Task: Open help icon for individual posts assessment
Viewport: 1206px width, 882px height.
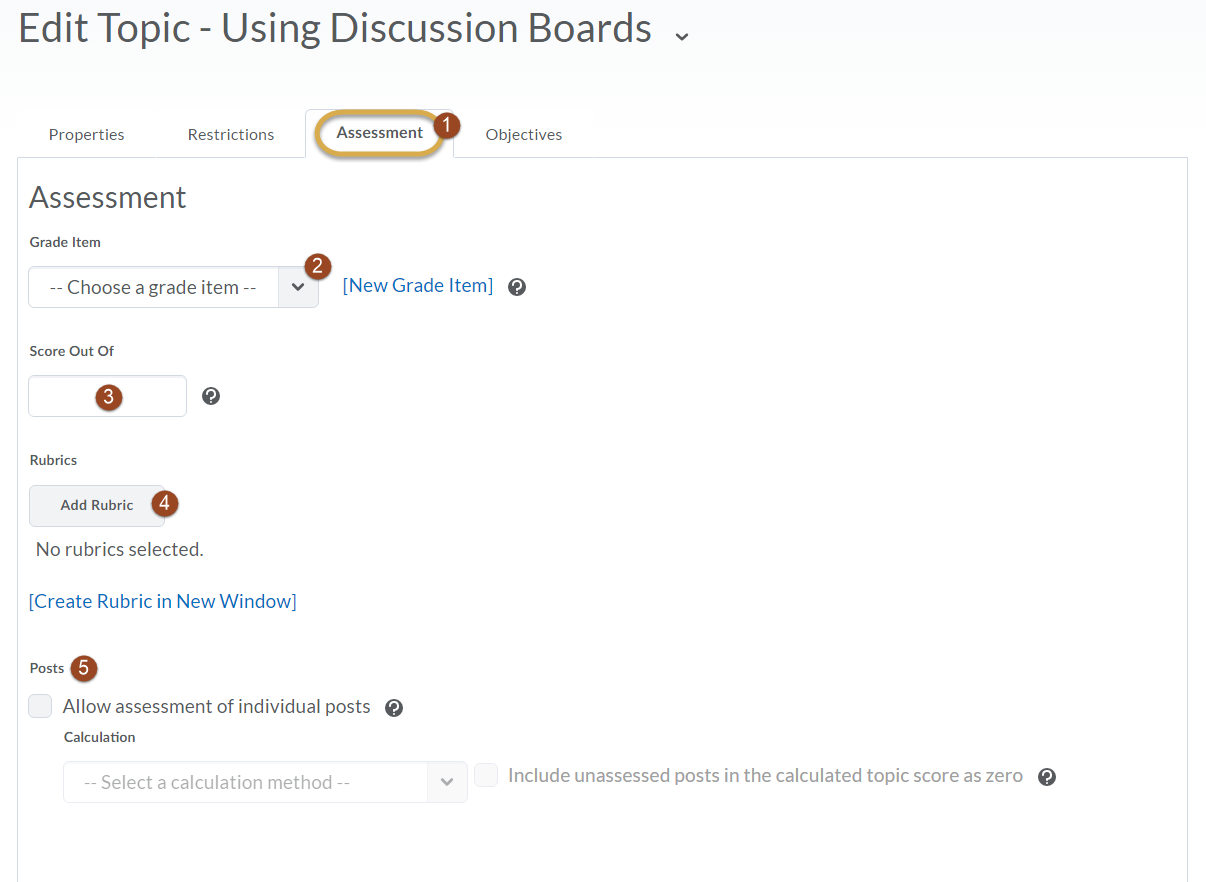Action: [394, 708]
